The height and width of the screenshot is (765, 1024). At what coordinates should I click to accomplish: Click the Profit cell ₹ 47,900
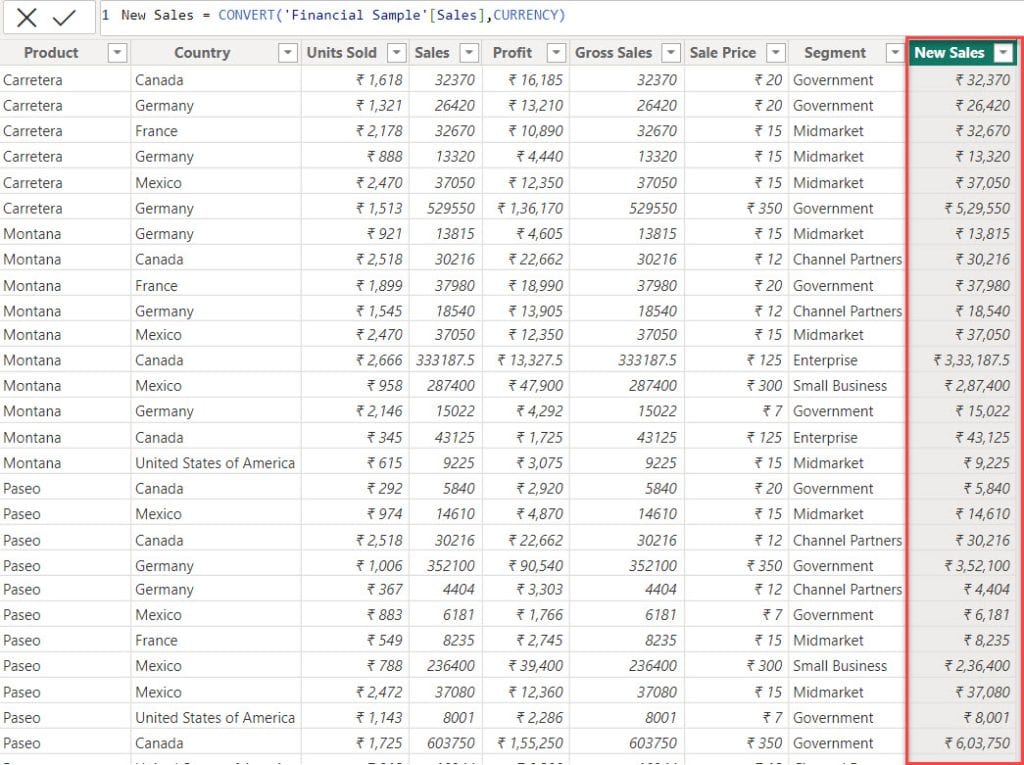point(526,385)
